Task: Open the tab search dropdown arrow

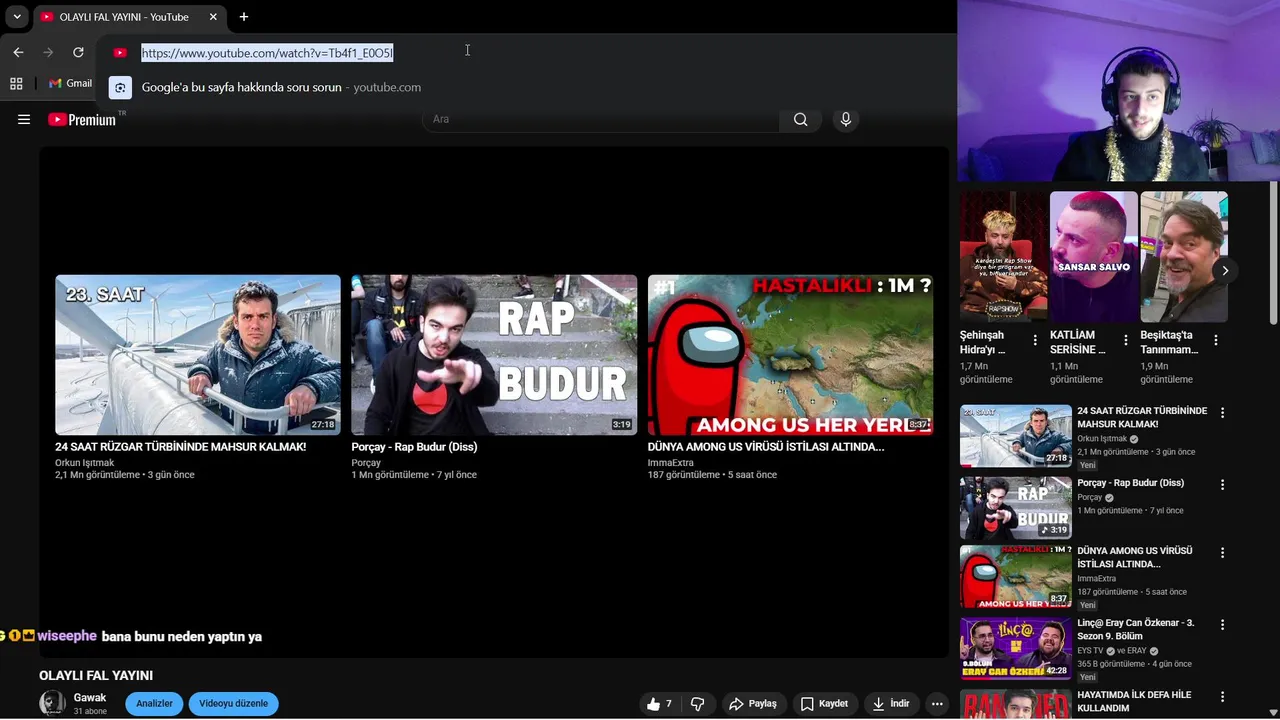Action: coord(17,17)
